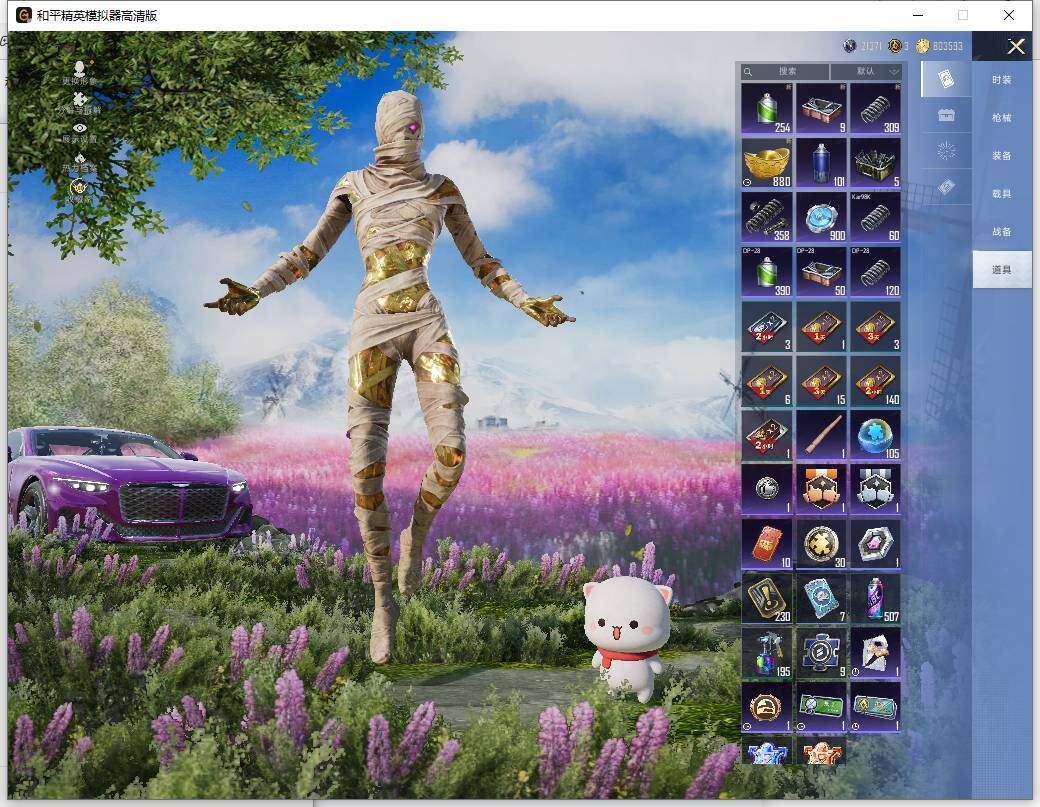Screen dimensions: 1040x807
Task: Close the emulator window
Action: 1008,15
